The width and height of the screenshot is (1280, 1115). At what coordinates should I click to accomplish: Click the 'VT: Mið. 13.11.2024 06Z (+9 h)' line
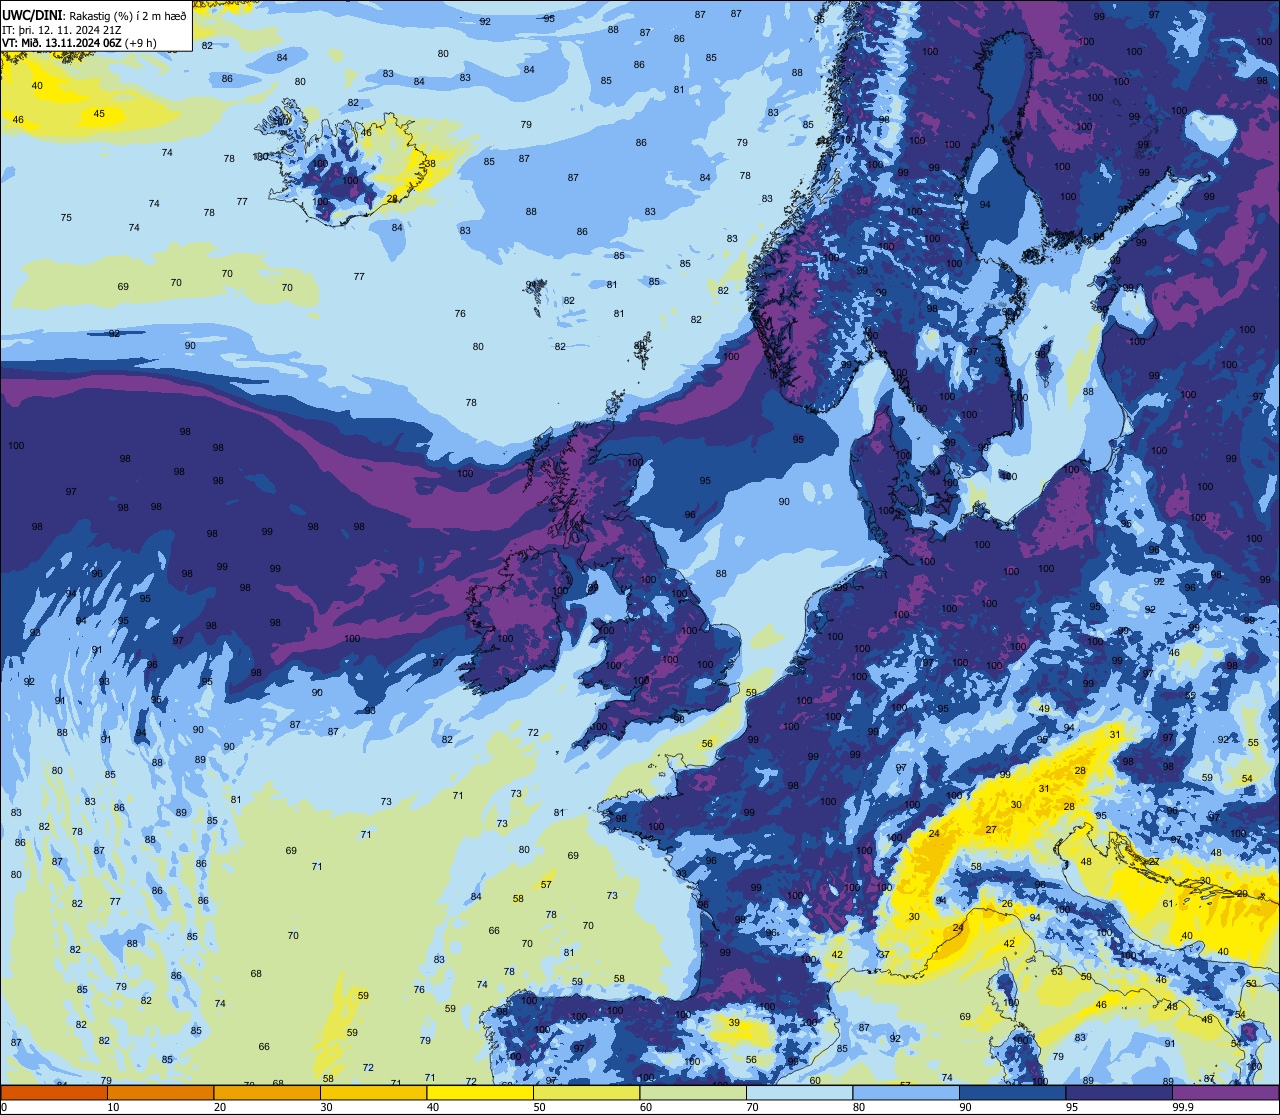pos(78,42)
